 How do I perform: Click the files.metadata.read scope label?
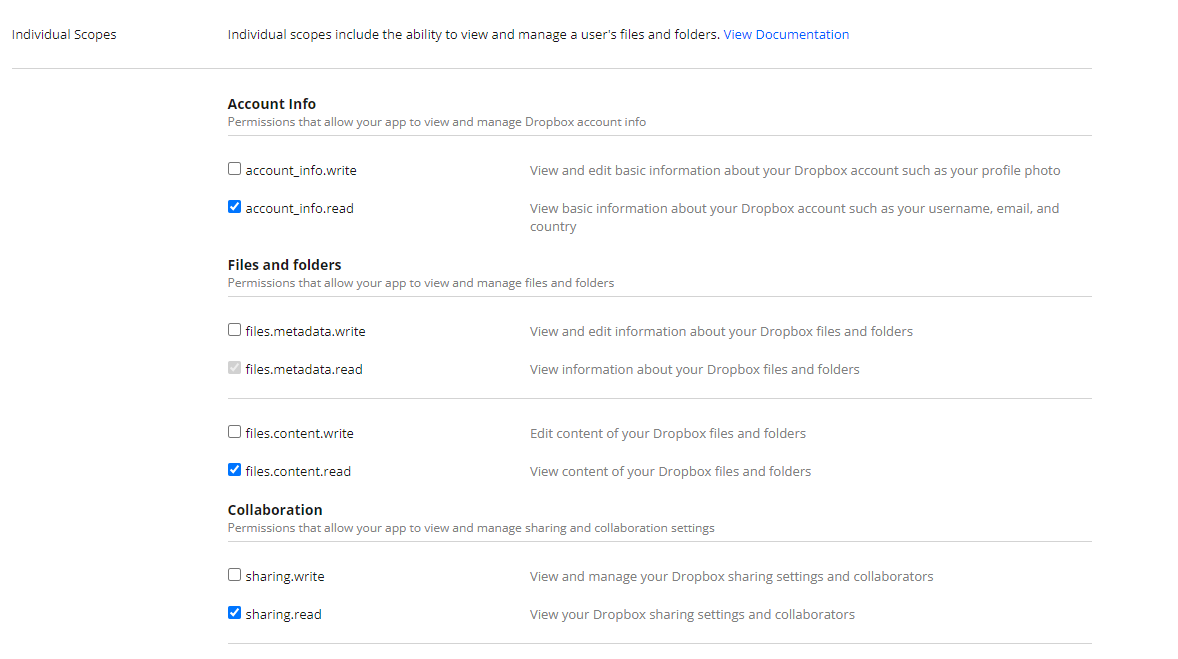304,369
